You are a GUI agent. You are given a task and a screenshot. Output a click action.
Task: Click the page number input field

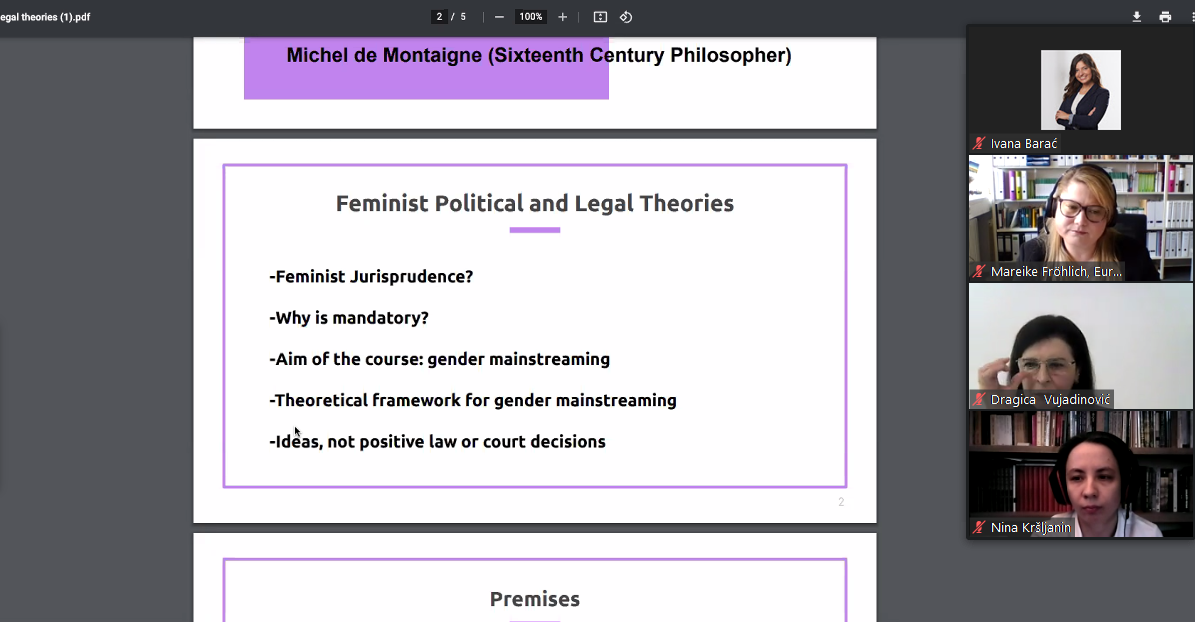pos(439,17)
